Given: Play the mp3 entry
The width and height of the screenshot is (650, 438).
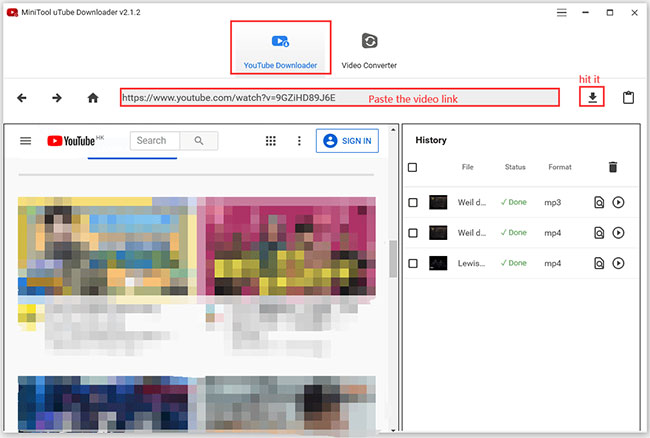Looking at the screenshot, I should pos(618,202).
